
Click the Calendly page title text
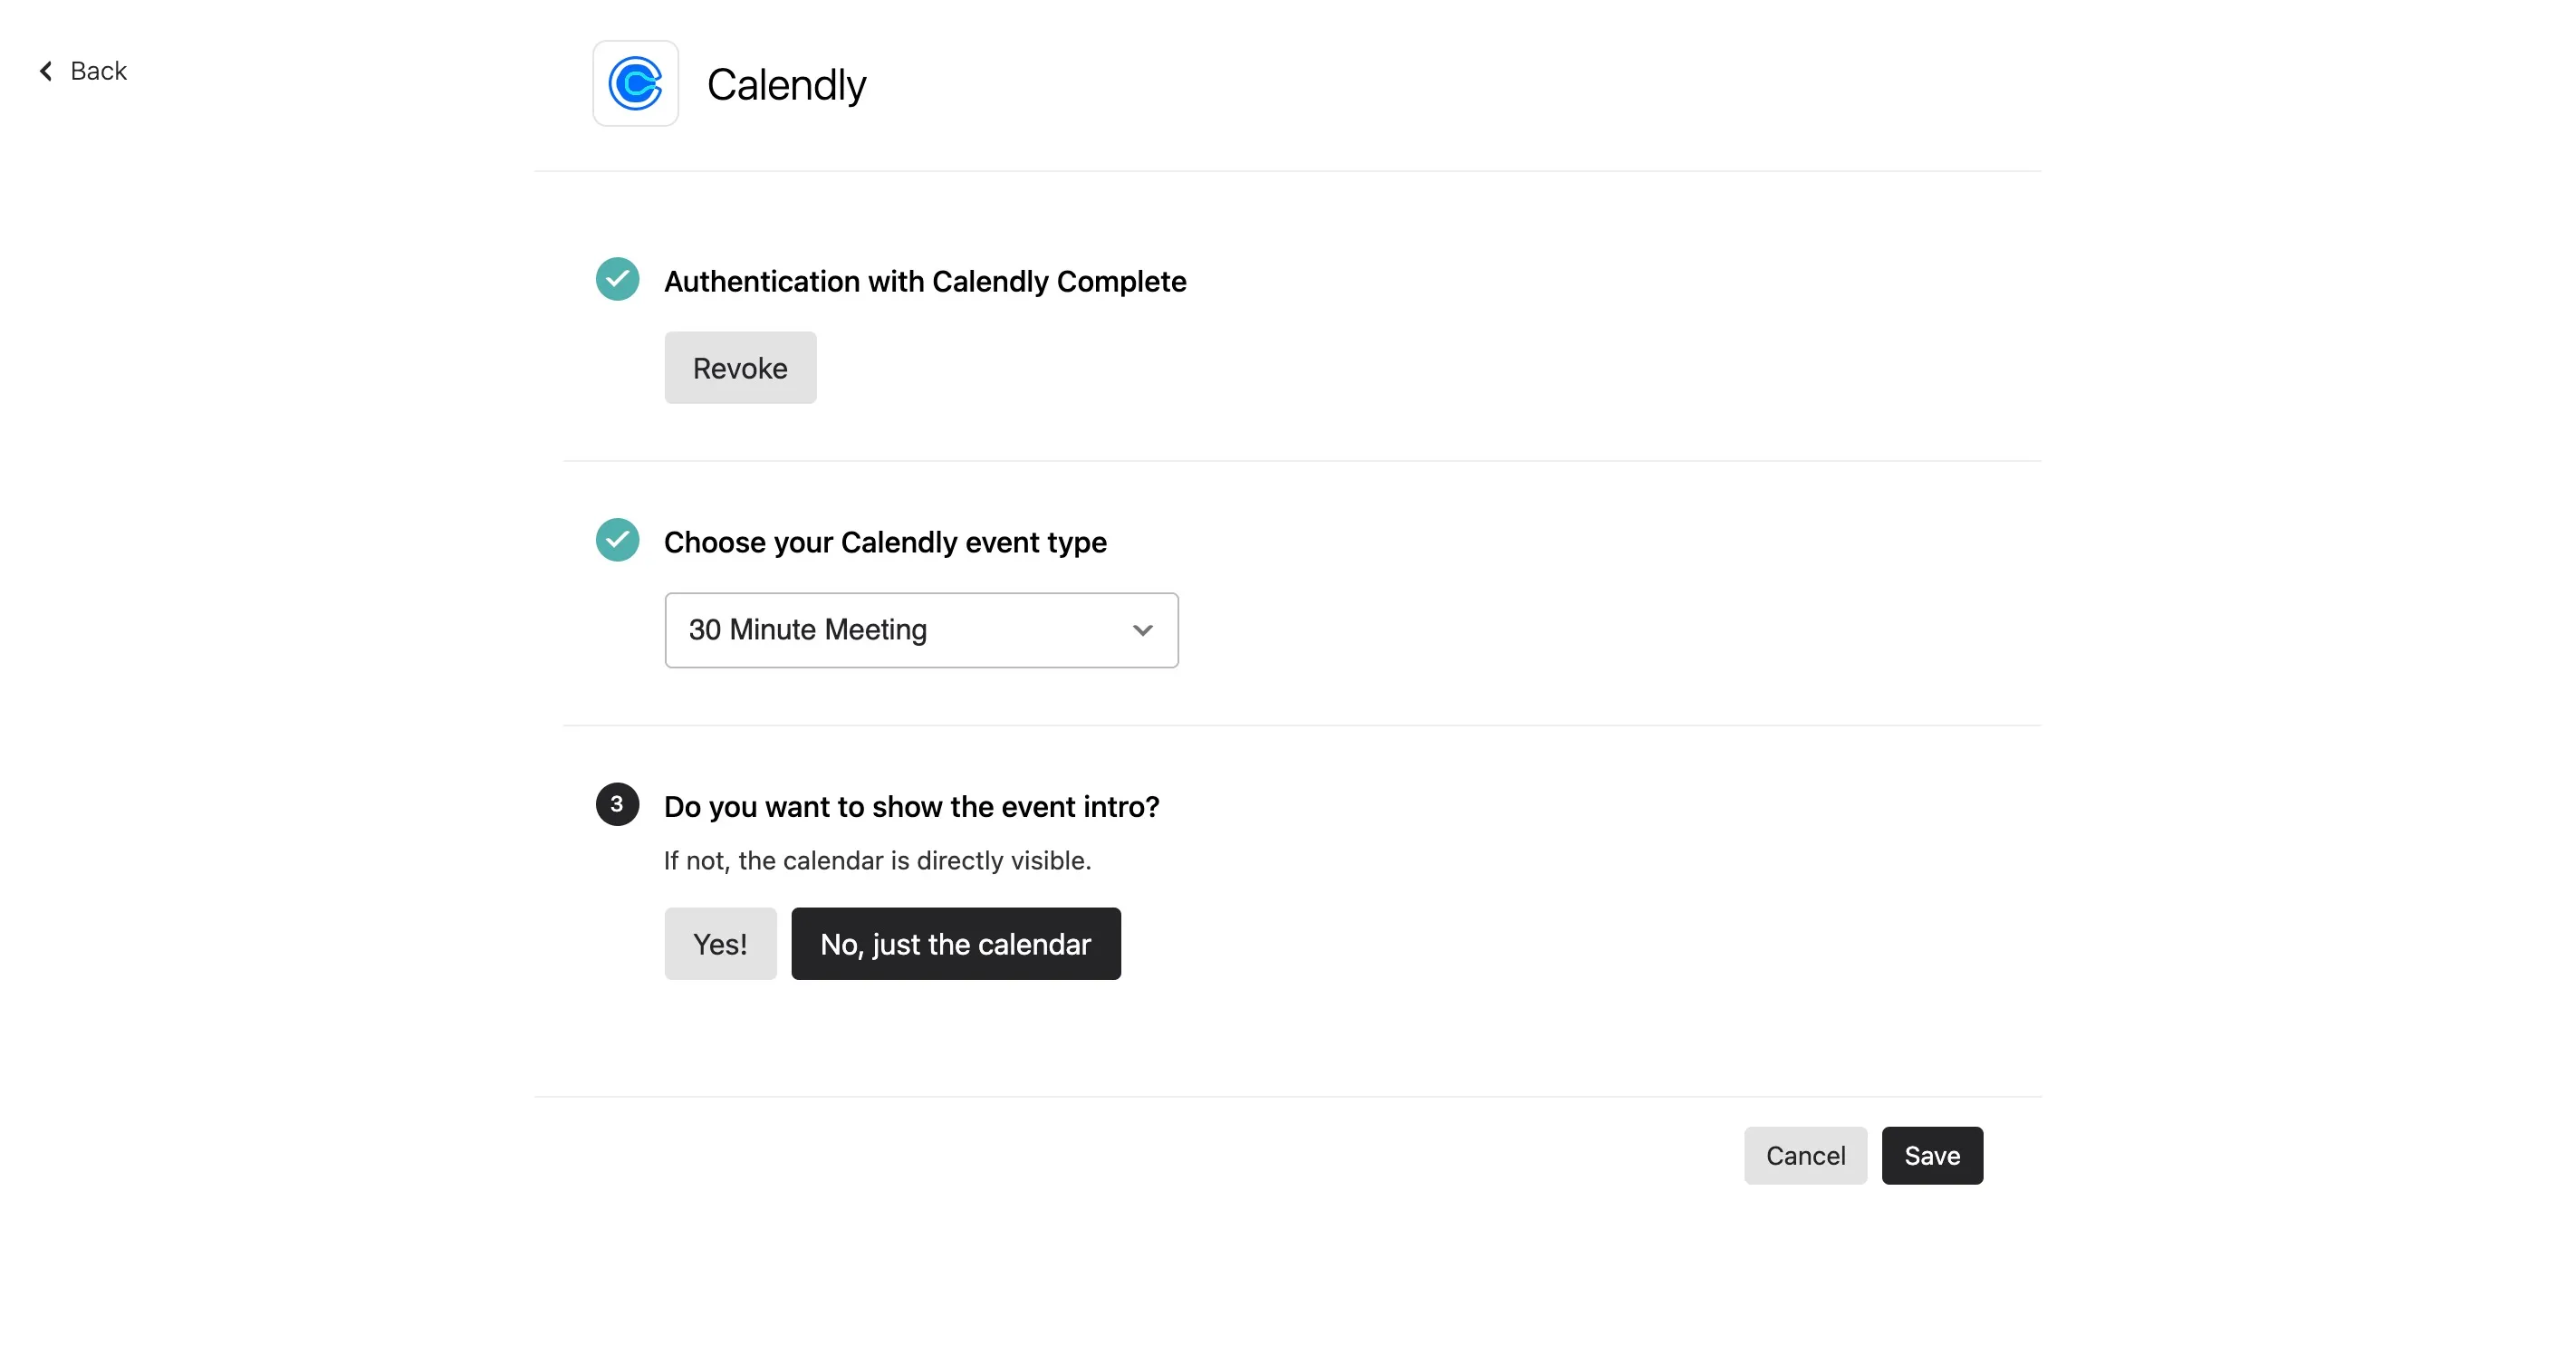(786, 84)
